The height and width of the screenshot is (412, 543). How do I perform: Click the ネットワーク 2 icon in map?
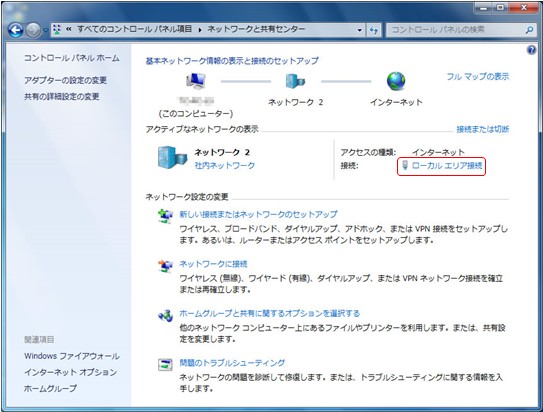(x=295, y=81)
